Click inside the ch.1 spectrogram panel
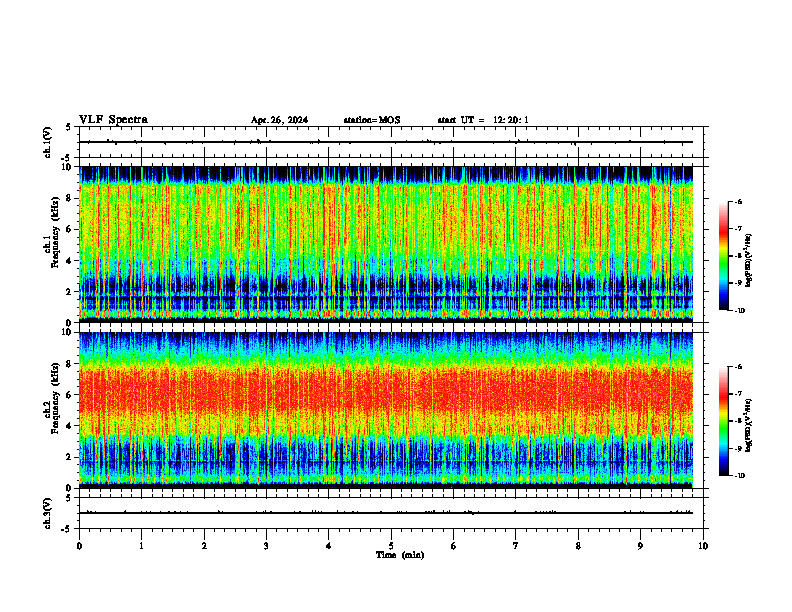 [x=386, y=244]
